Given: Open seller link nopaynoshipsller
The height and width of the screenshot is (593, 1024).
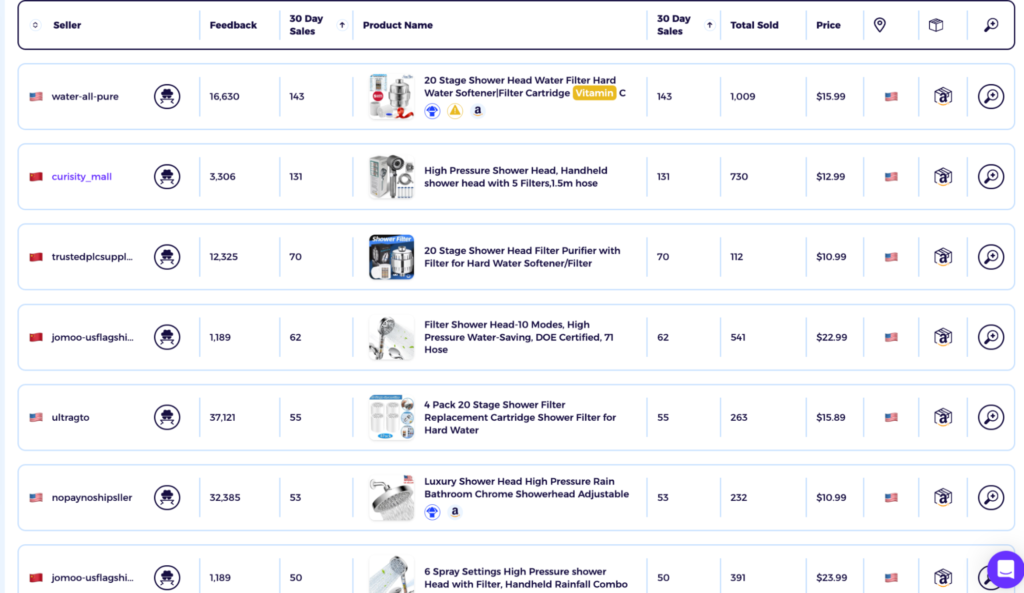Looking at the screenshot, I should 91,498.
